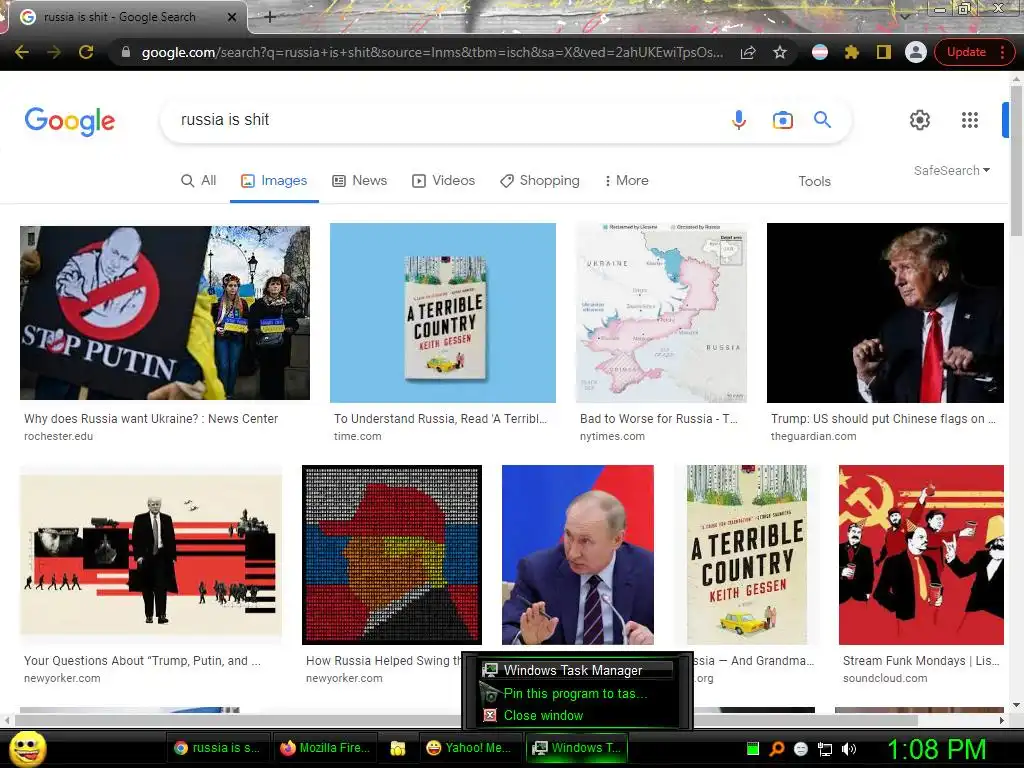Viewport: 1024px width, 768px height.
Task: Click the pixelated red cap mosaic thumbnail
Action: tap(392, 554)
